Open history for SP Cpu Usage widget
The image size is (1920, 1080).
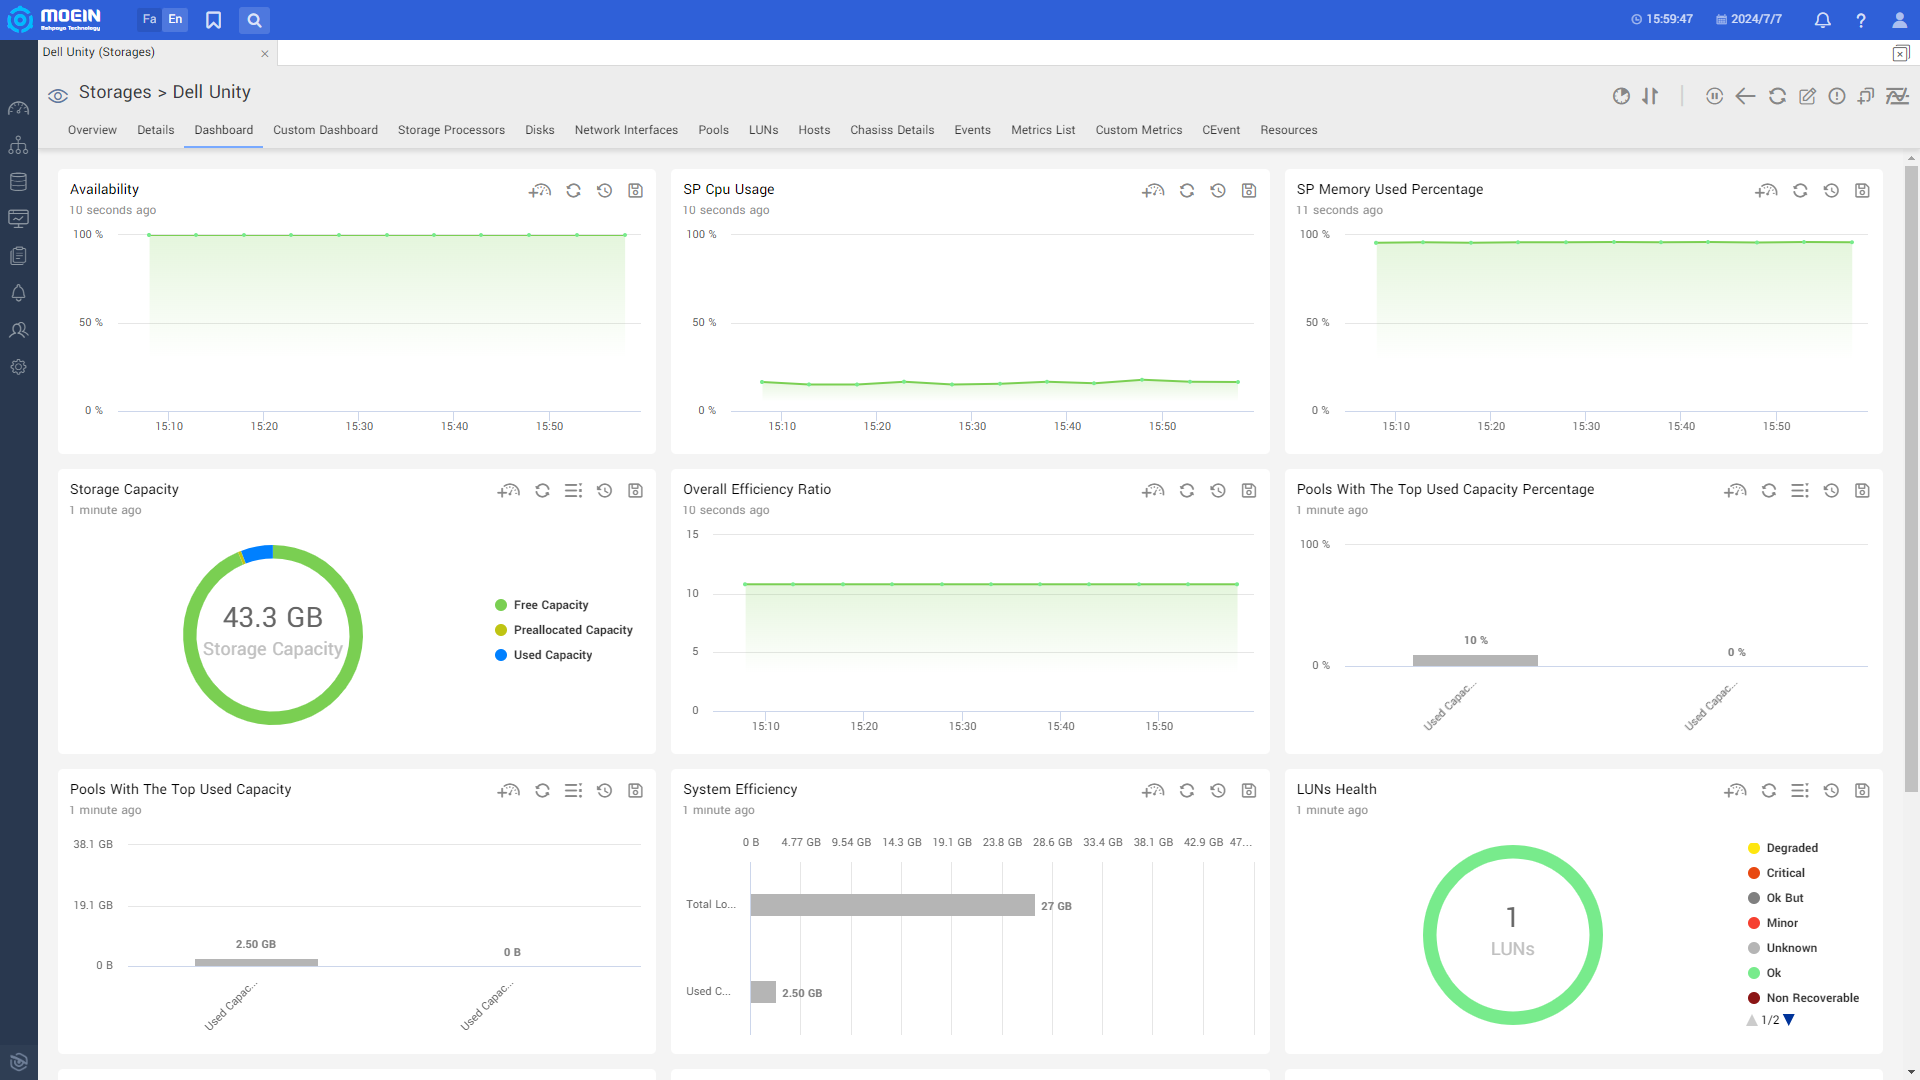[1218, 190]
